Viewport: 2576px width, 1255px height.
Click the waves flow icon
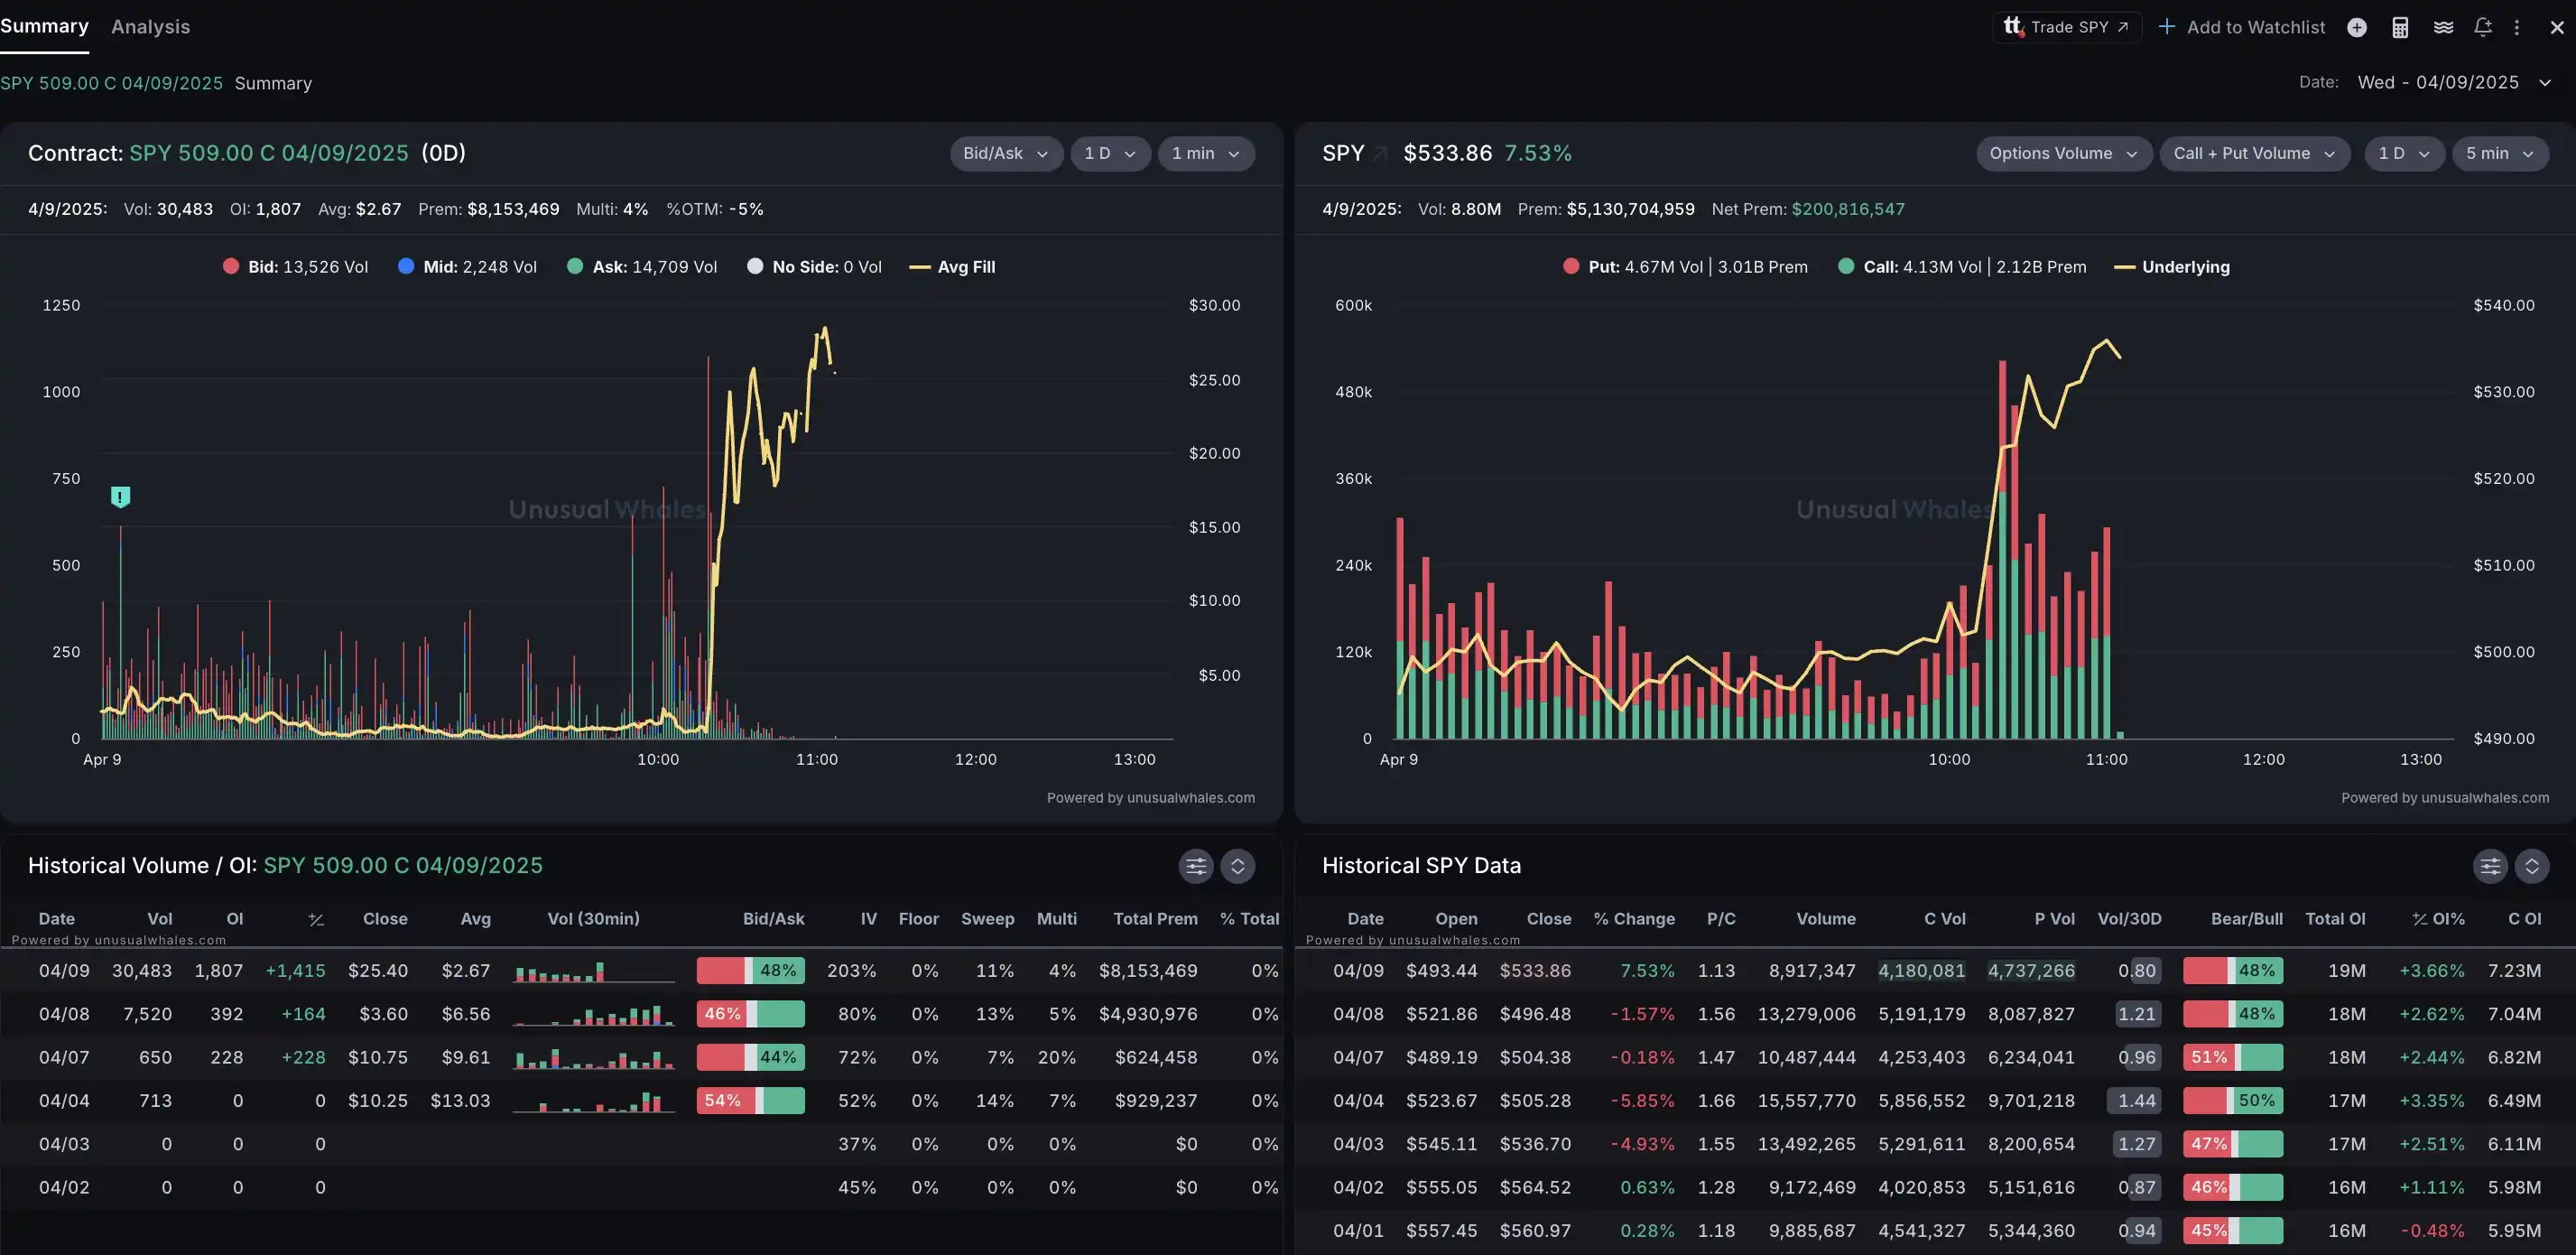coord(2443,27)
